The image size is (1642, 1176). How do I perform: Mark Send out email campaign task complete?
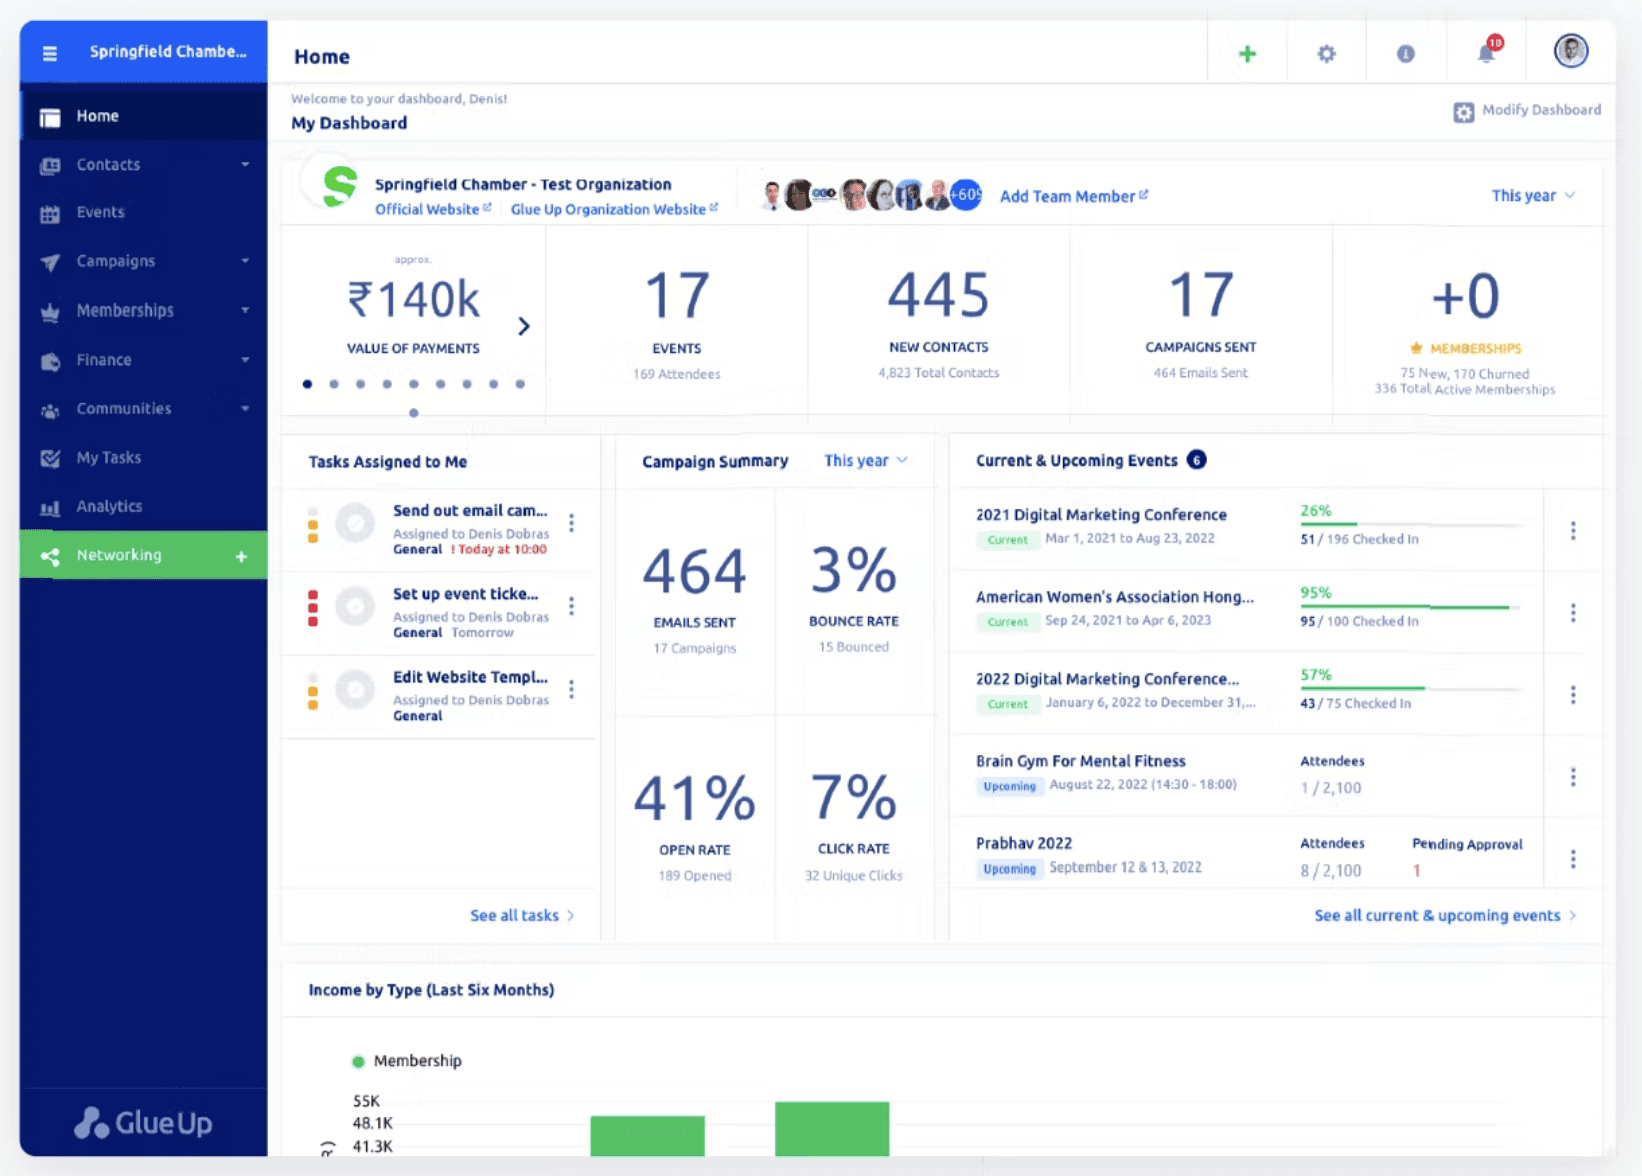(355, 523)
